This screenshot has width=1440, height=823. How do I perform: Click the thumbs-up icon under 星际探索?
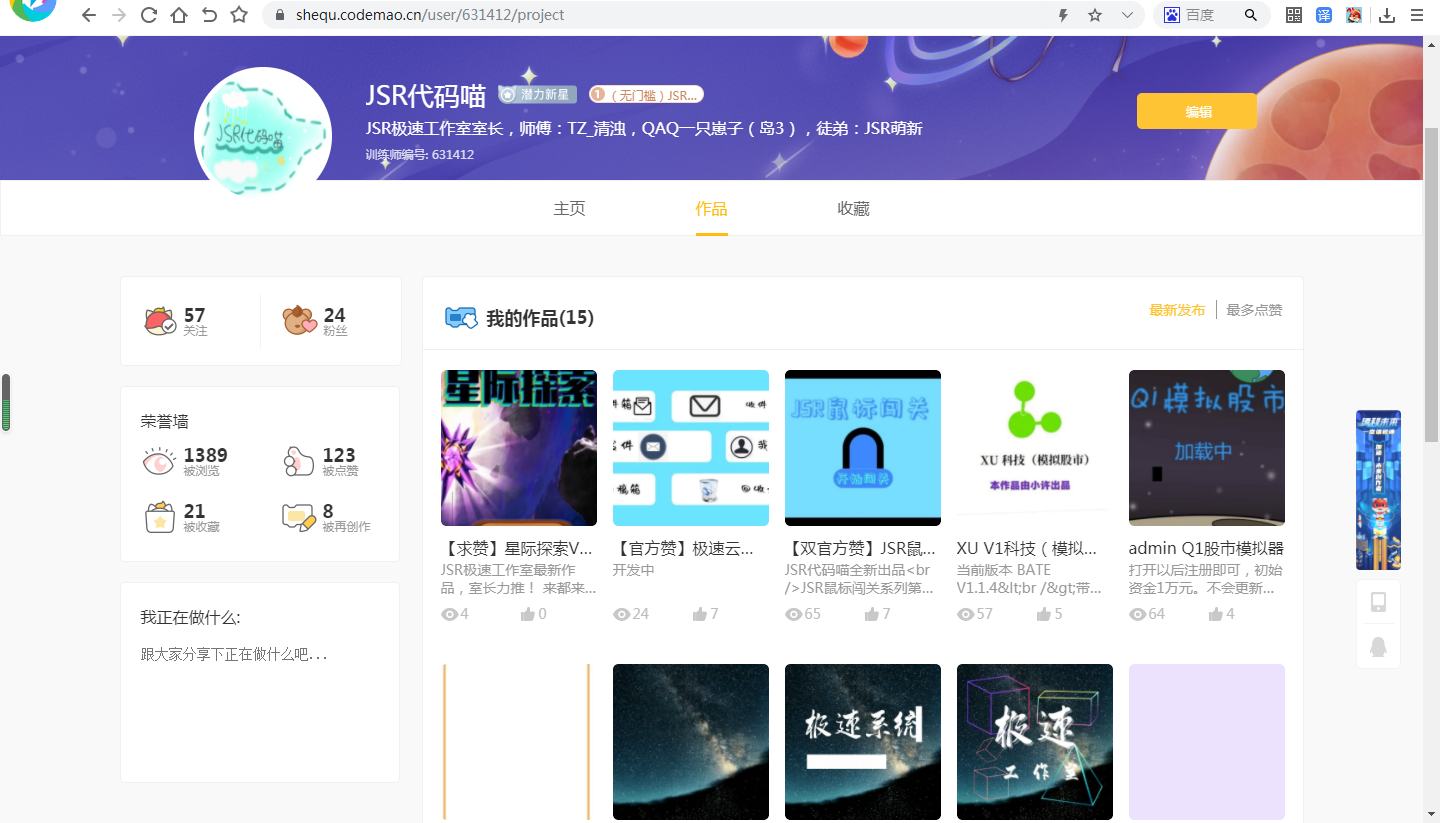coord(527,614)
